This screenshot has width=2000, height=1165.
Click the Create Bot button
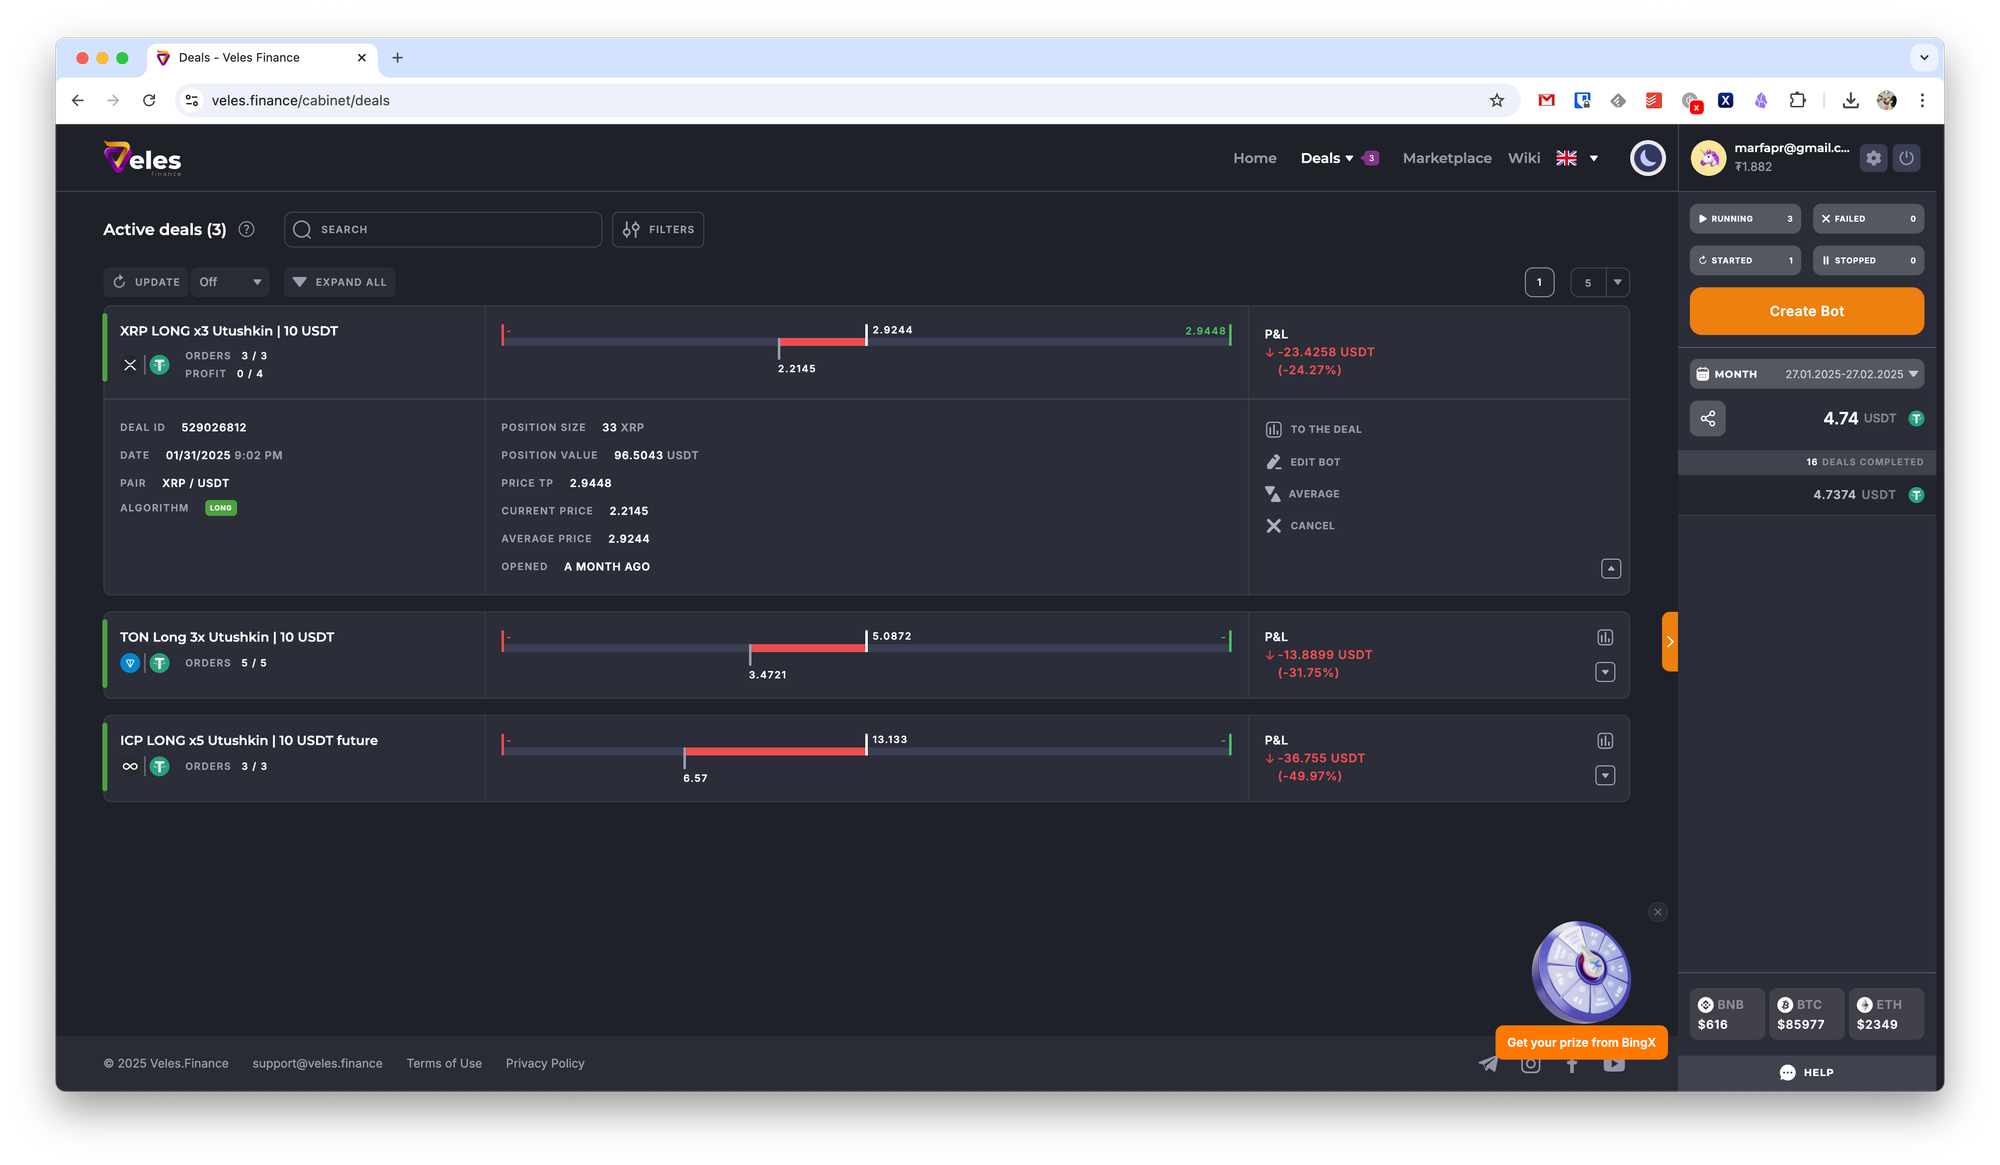tap(1806, 311)
